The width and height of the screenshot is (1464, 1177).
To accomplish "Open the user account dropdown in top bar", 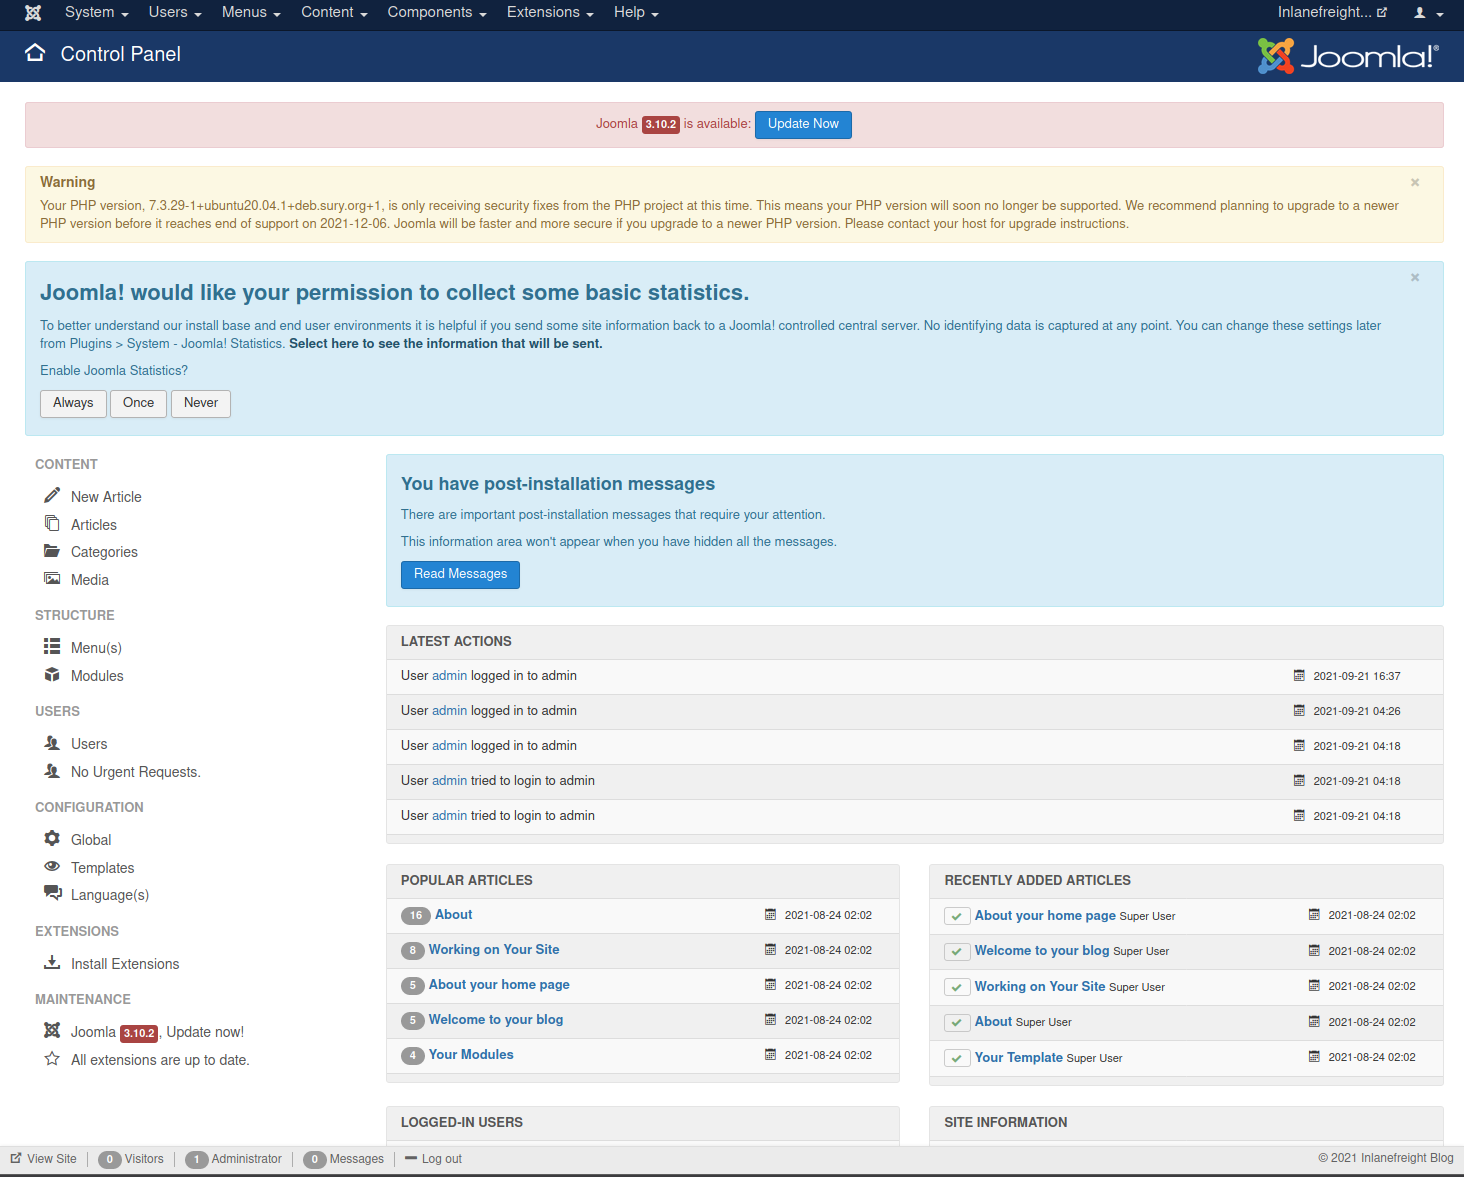I will [1428, 13].
